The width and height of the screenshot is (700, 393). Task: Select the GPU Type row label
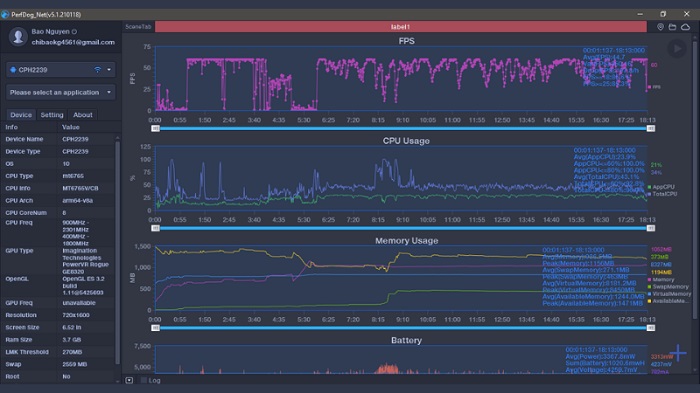click(x=19, y=251)
